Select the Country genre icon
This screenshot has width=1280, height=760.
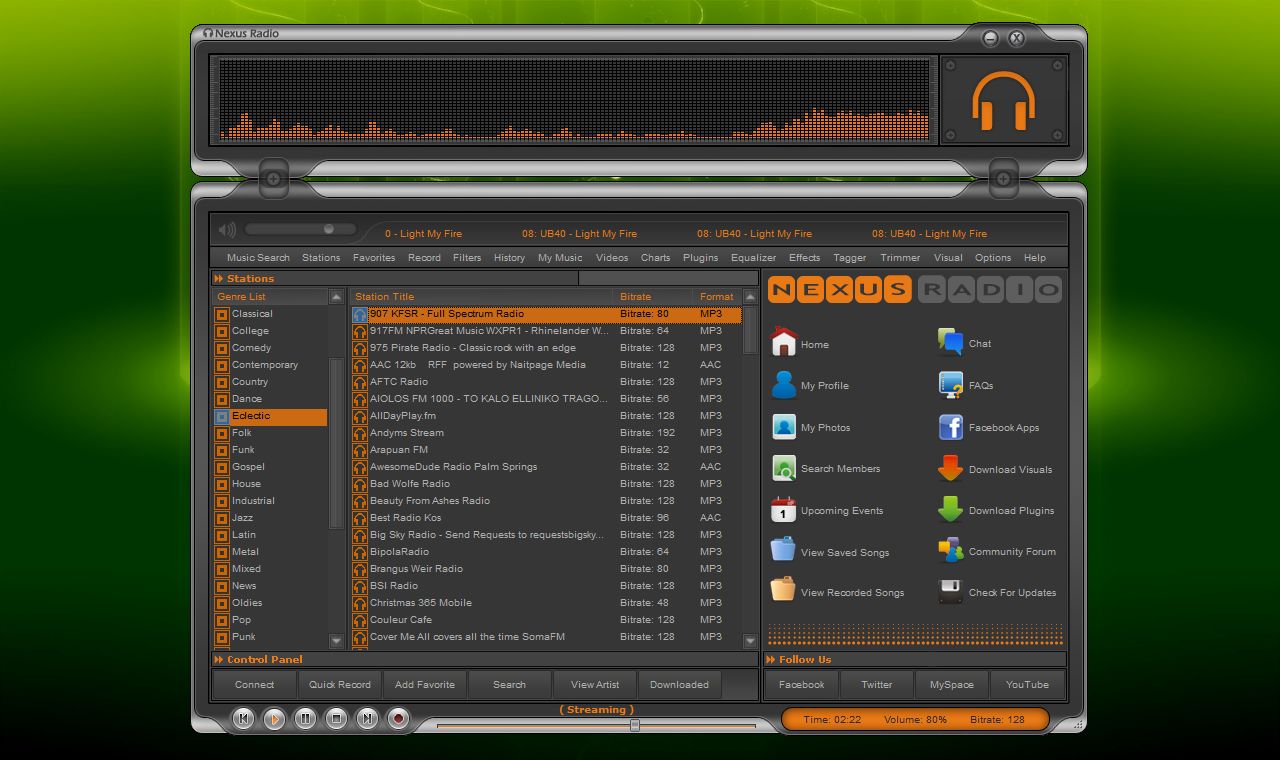pos(222,382)
